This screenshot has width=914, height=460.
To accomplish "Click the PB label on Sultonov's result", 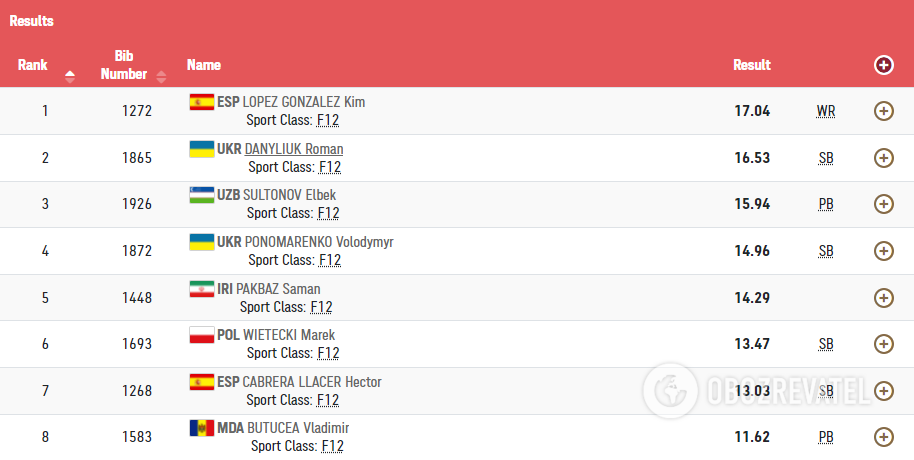I will point(826,204).
